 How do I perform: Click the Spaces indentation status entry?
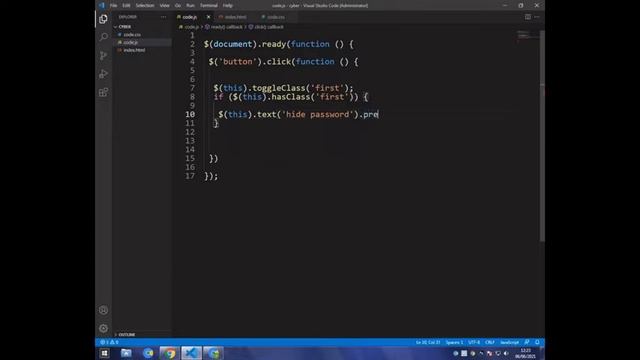tap(454, 342)
